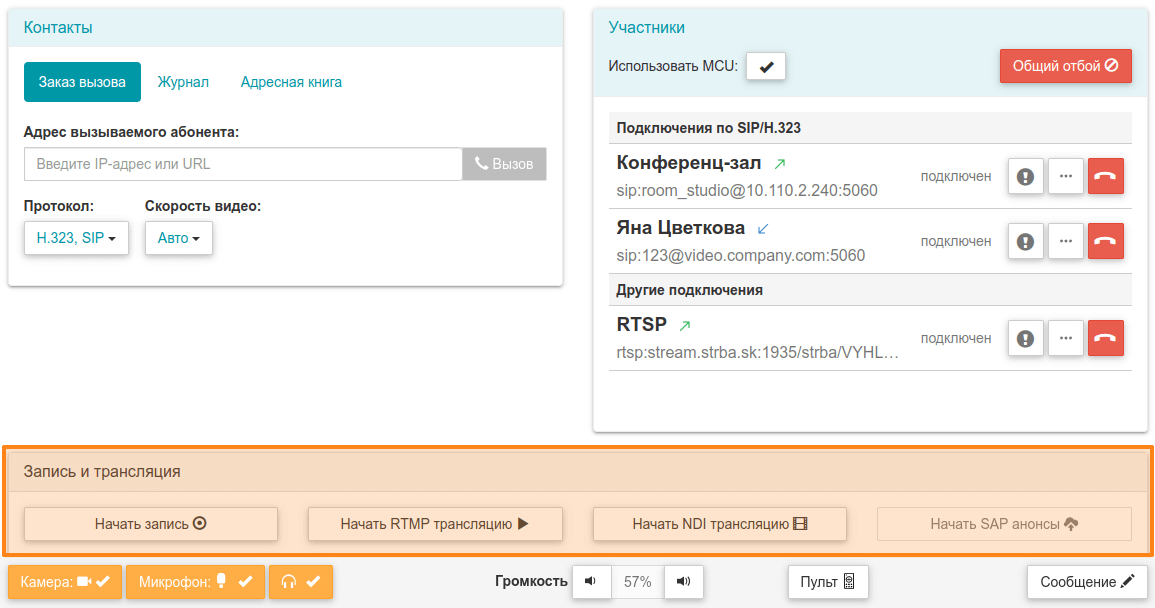Open the Сообщение message editor
This screenshot has width=1155, height=608.
pyautogui.click(x=1087, y=581)
